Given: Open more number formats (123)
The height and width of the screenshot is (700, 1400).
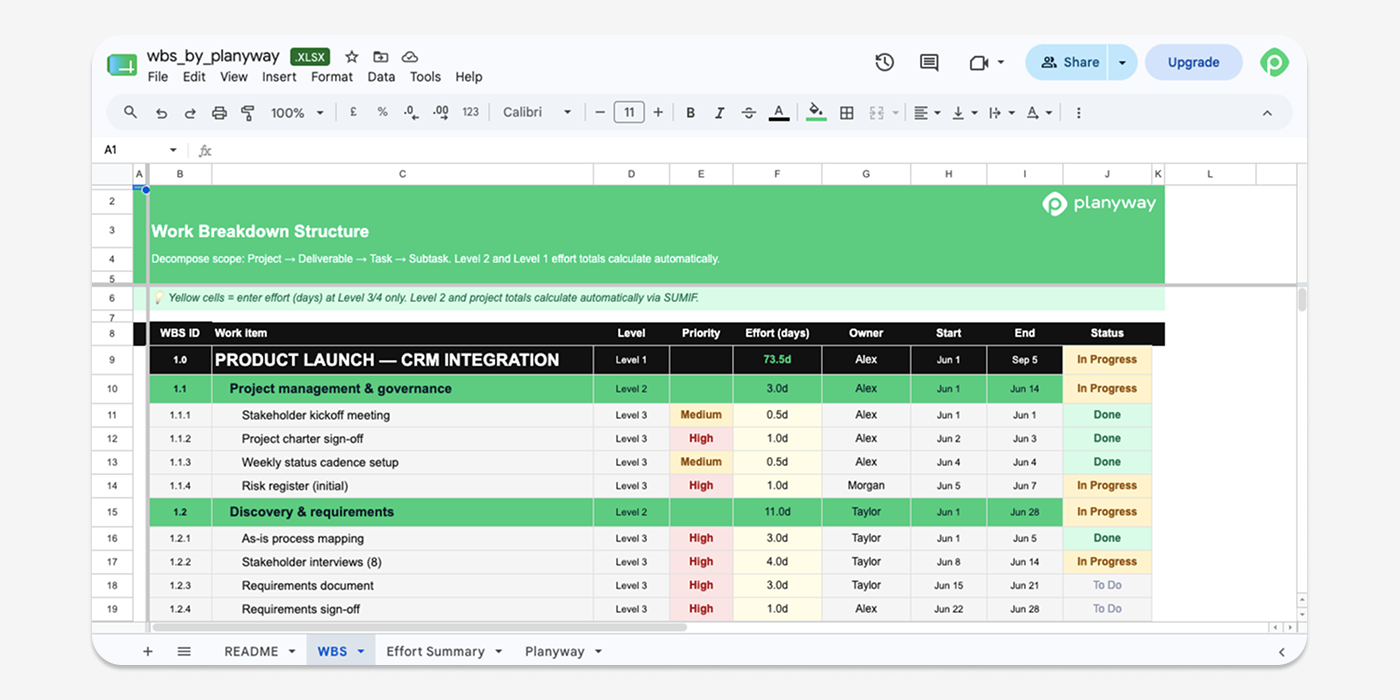Looking at the screenshot, I should coord(470,113).
